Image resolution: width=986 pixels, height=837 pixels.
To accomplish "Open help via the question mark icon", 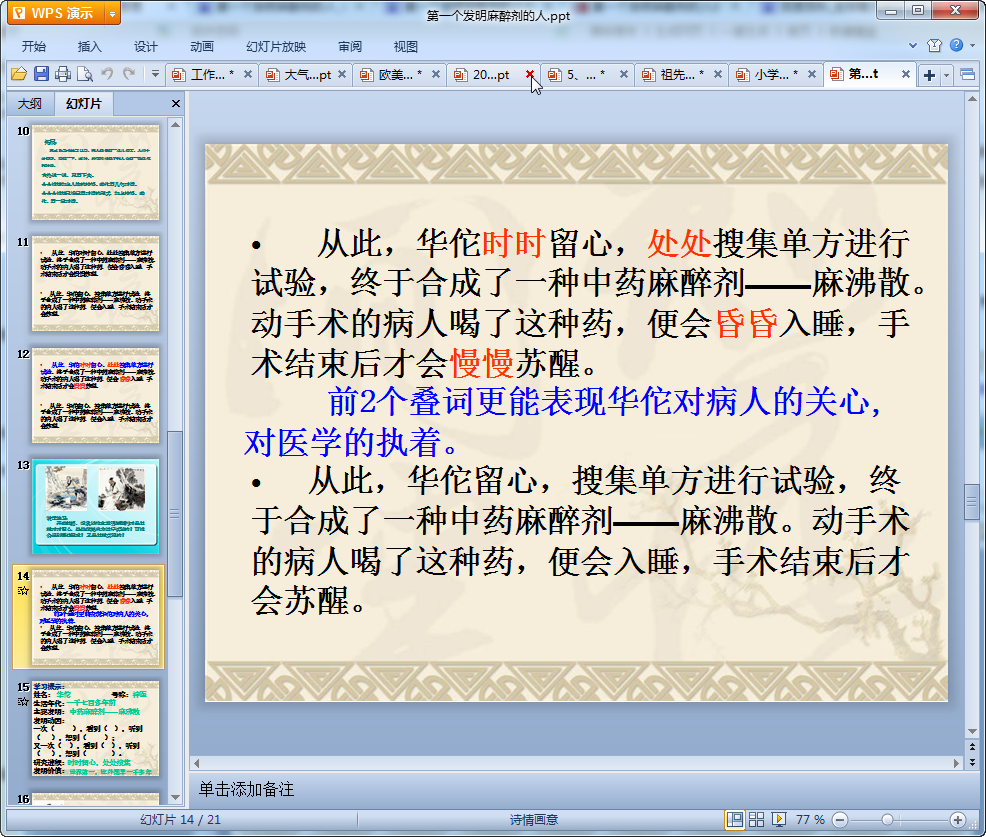I will coord(956,45).
